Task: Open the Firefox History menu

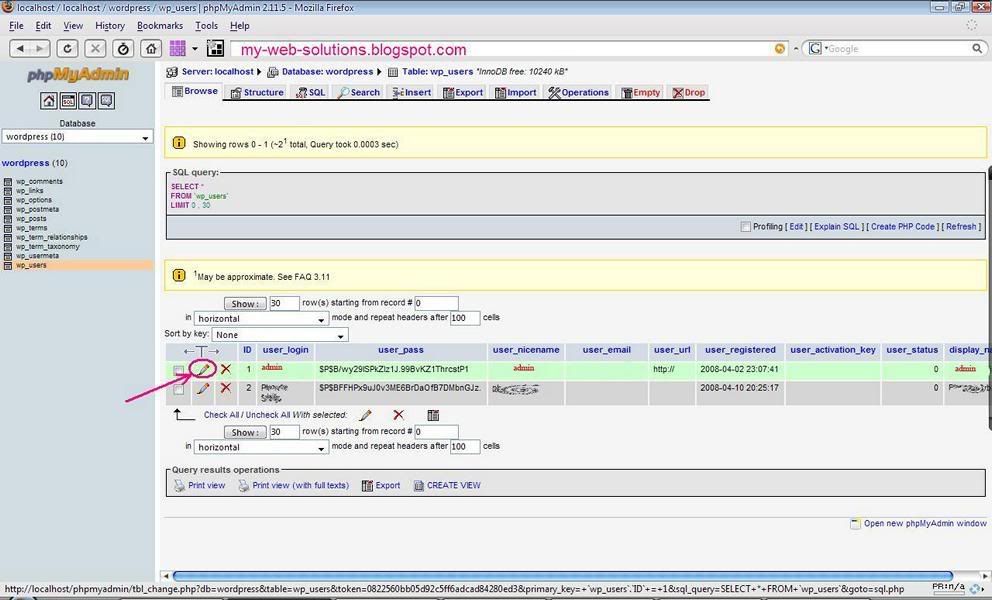Action: [110, 26]
